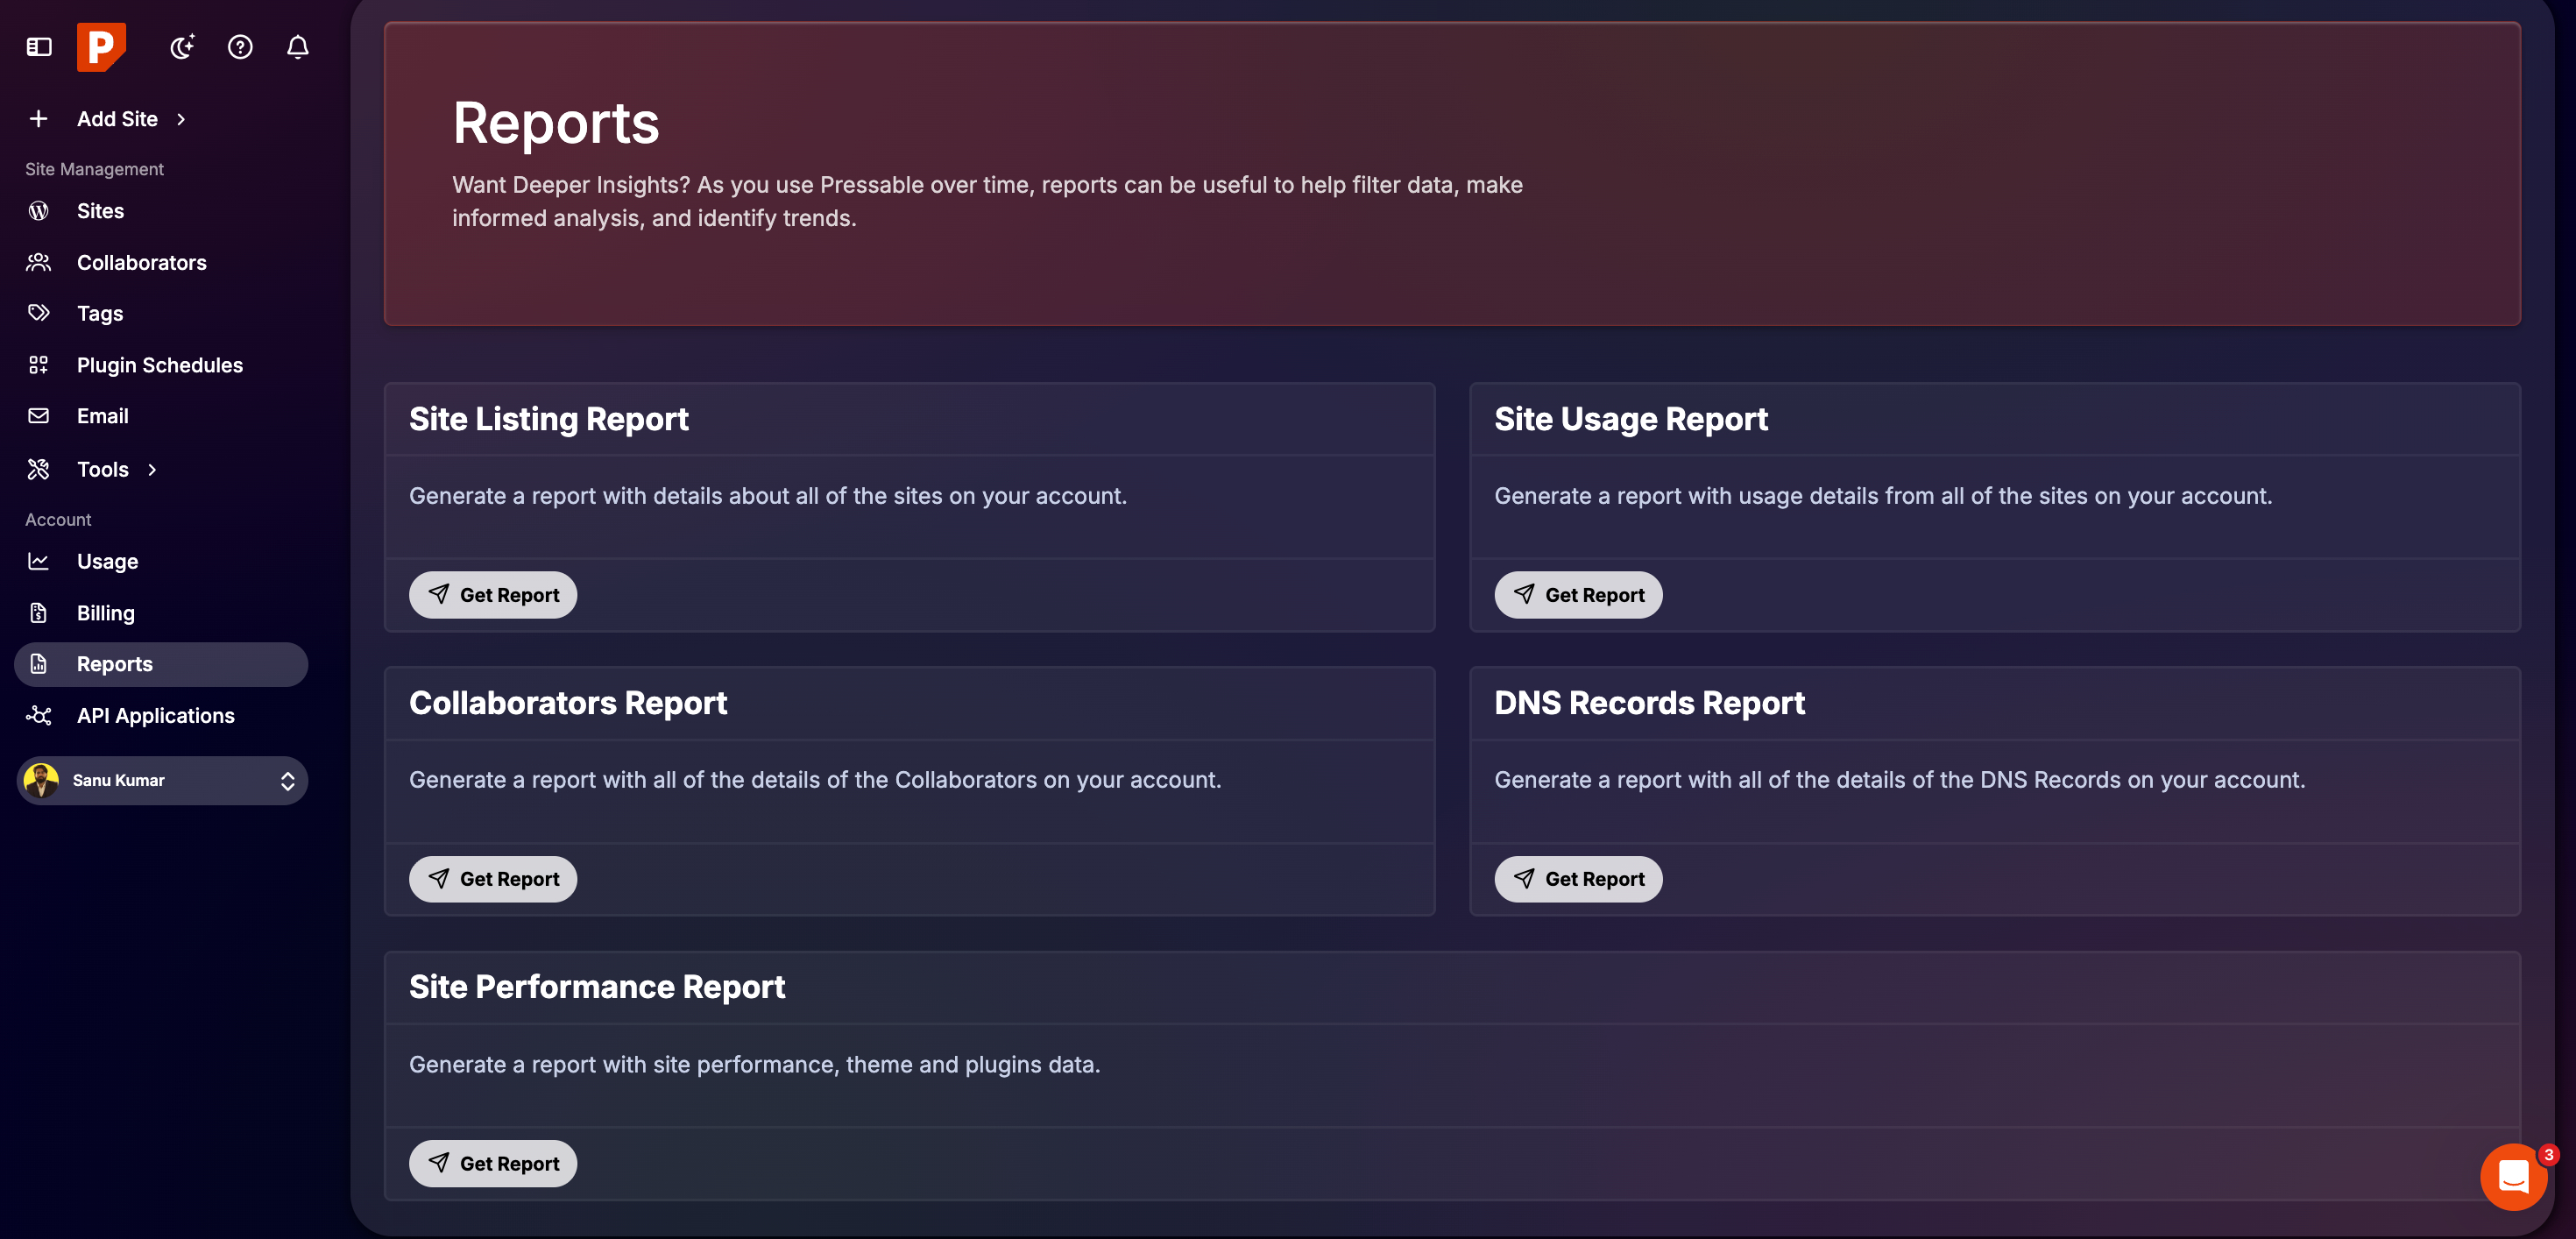The image size is (2576, 1239).
Task: Expand the Add Site chevron
Action: point(181,119)
